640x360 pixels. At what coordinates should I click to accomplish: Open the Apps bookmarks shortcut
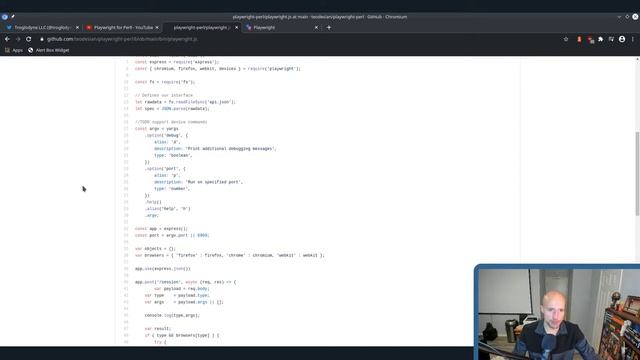14,50
